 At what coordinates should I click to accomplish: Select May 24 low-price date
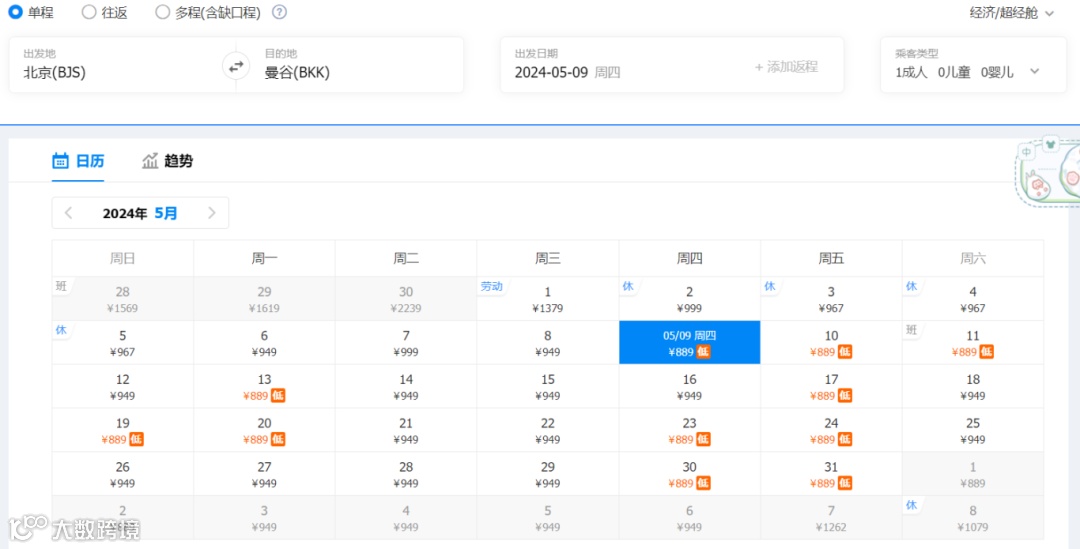pyautogui.click(x=831, y=430)
